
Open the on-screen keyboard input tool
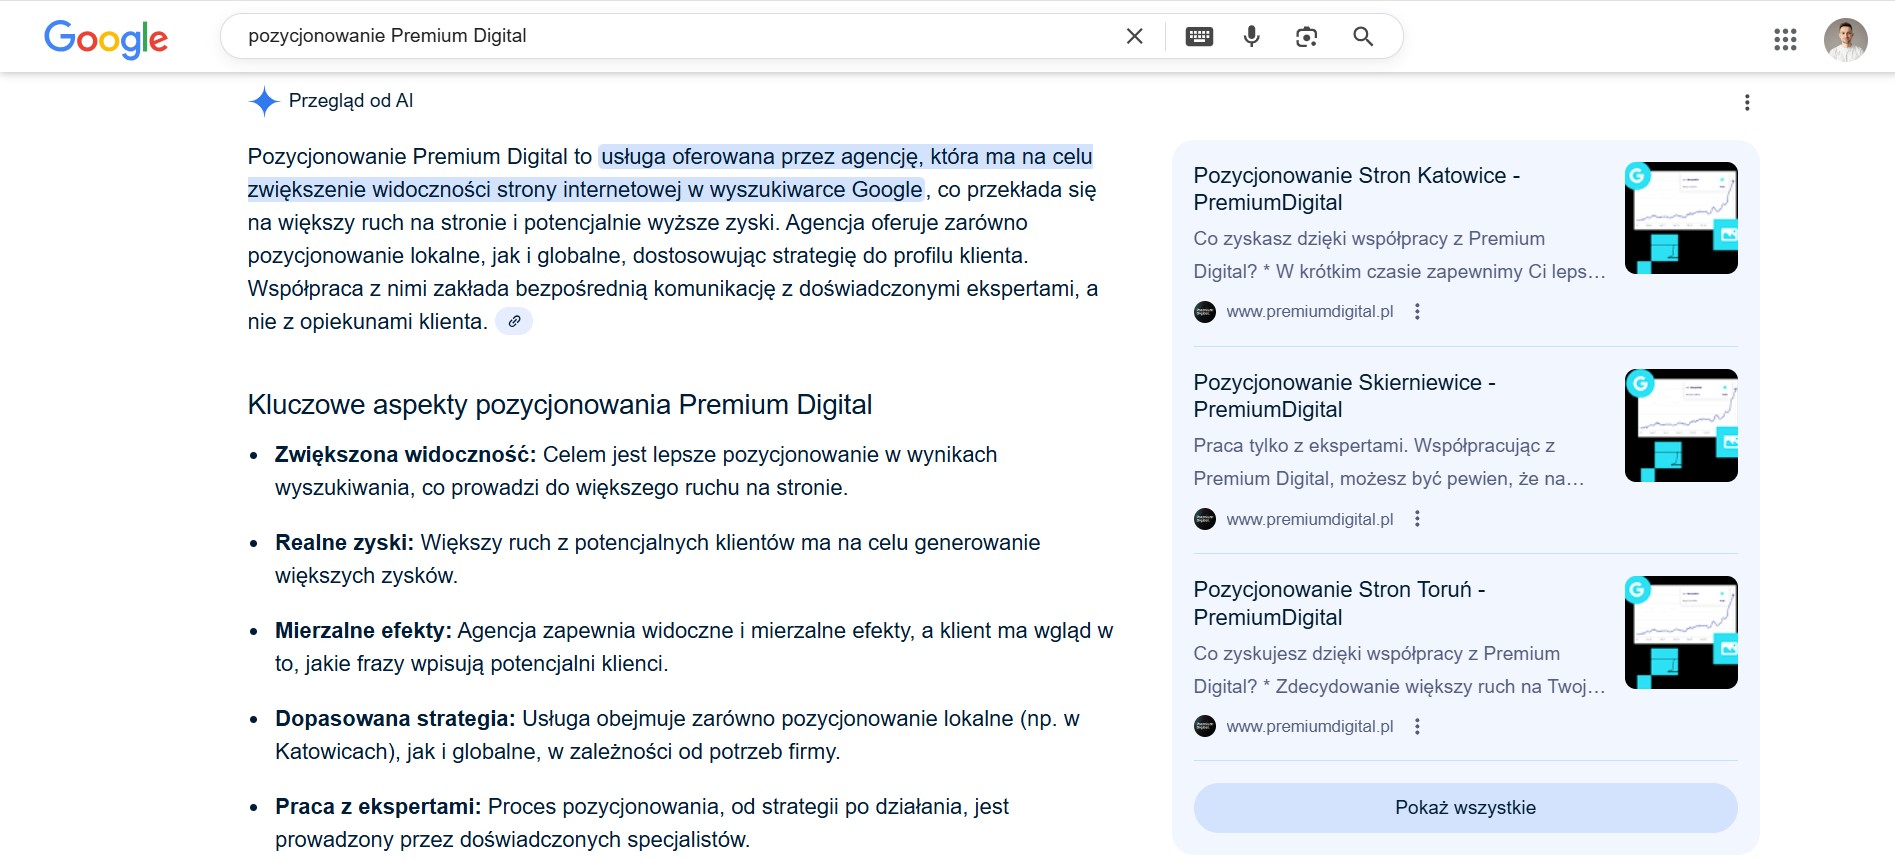1199,37
